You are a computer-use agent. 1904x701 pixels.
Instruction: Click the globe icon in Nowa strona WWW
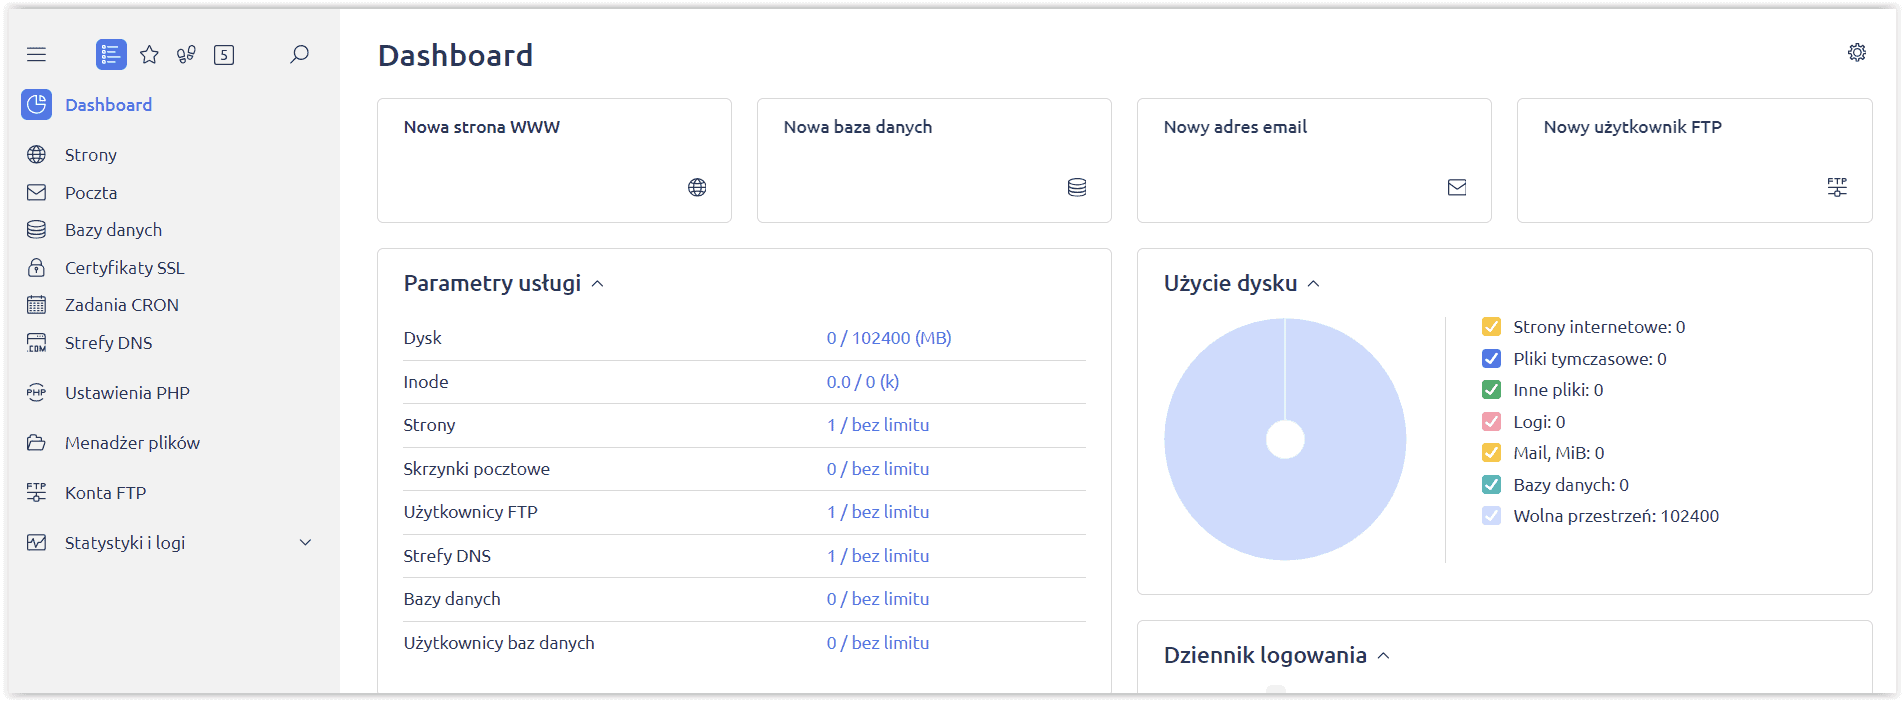click(697, 188)
